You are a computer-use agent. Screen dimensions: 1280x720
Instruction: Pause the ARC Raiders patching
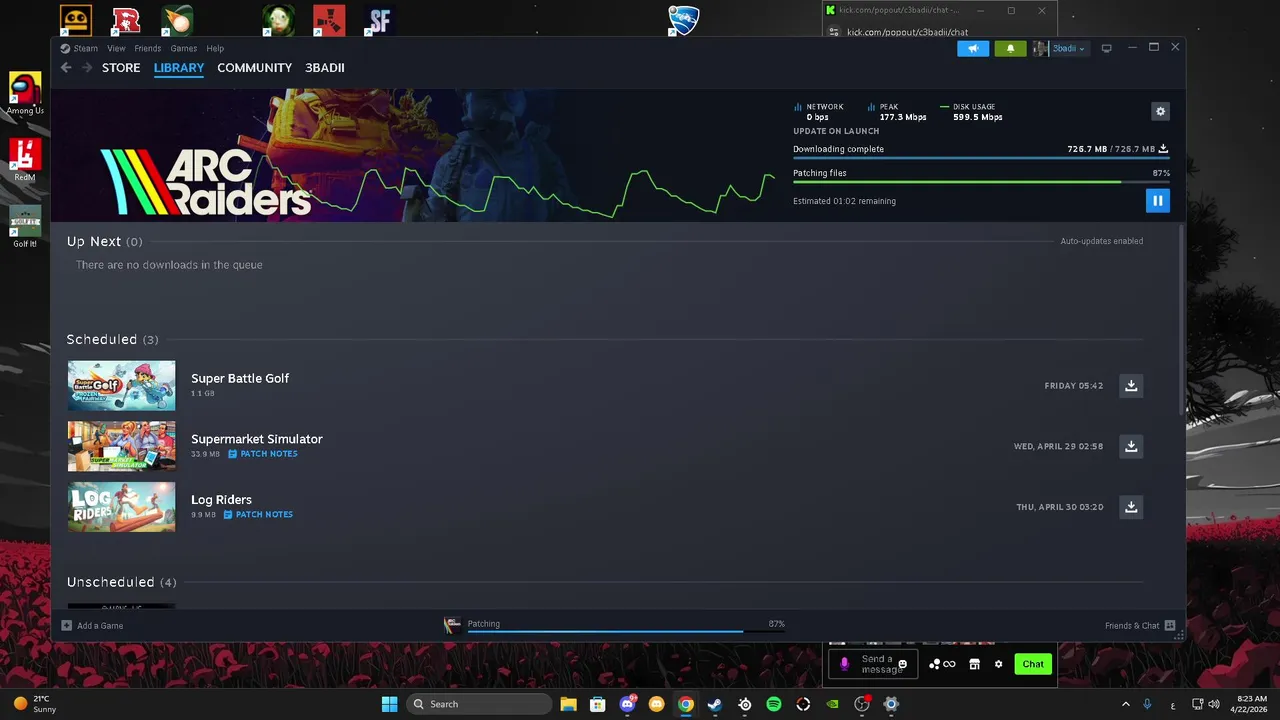[x=1157, y=200]
